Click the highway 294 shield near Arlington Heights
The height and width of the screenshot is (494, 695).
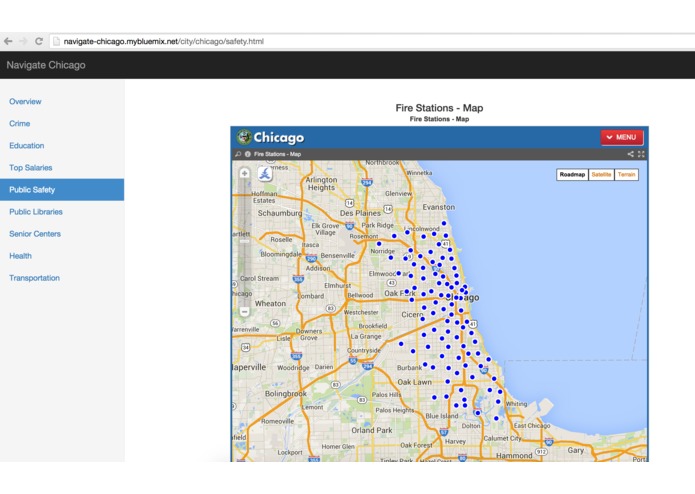point(367,182)
